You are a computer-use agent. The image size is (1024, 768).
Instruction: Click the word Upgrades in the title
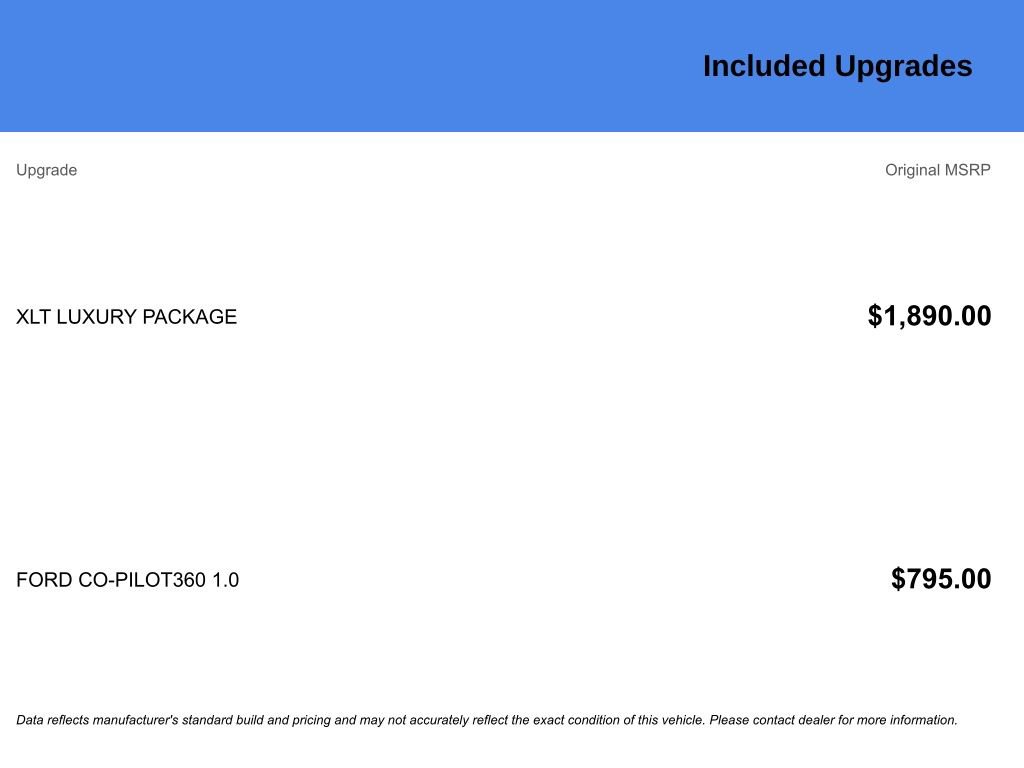point(903,67)
